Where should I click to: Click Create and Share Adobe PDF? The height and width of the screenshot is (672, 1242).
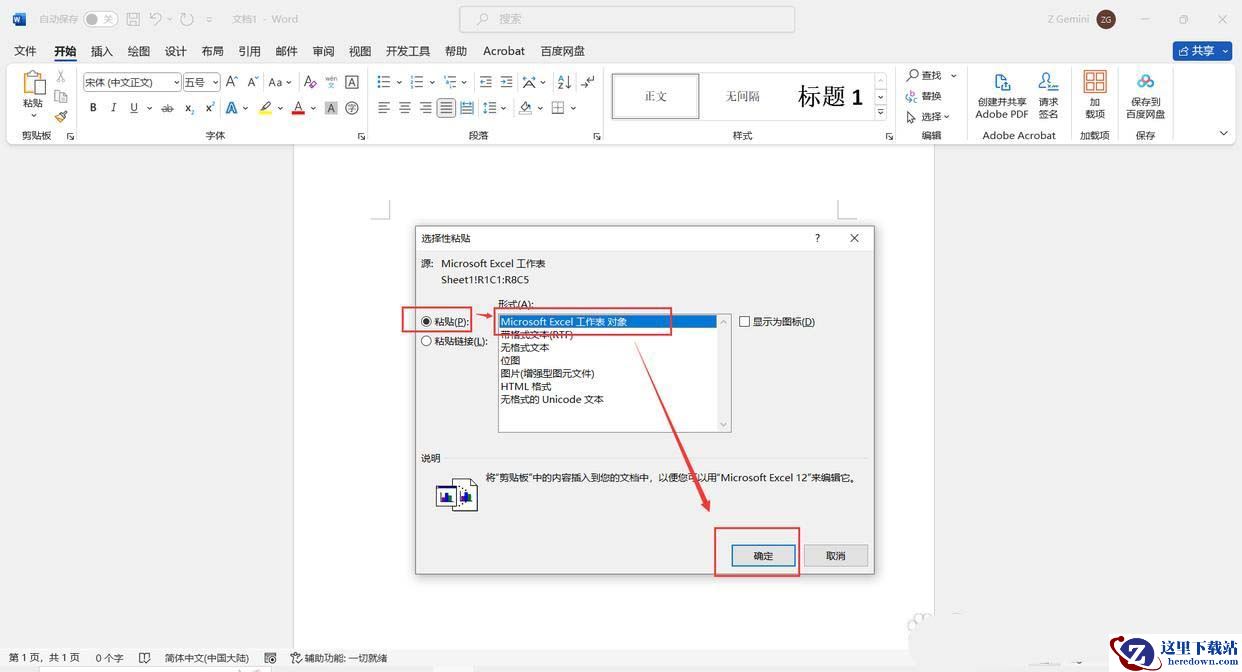[x=1002, y=96]
